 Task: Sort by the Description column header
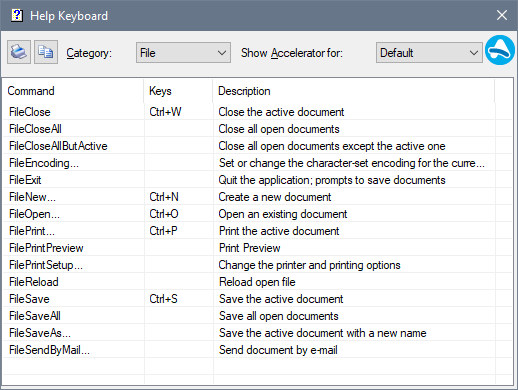point(353,91)
